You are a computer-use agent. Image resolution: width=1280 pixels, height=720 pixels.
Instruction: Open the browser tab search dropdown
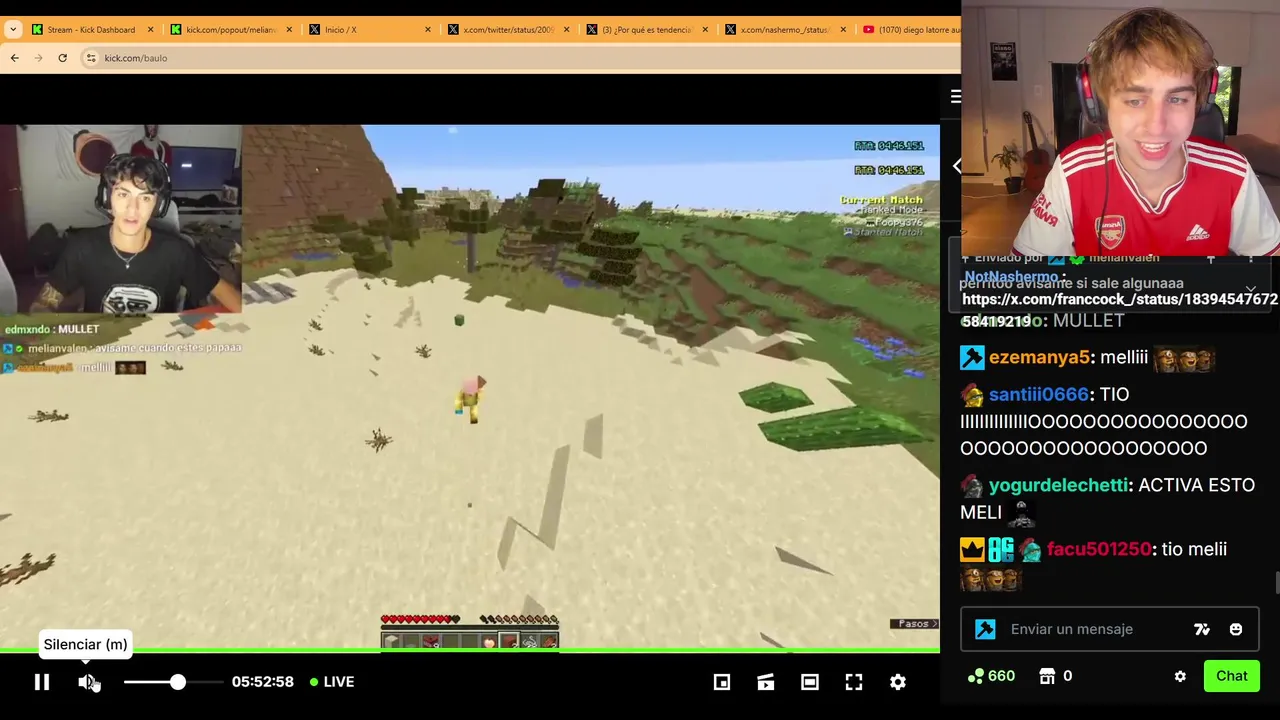tap(13, 30)
